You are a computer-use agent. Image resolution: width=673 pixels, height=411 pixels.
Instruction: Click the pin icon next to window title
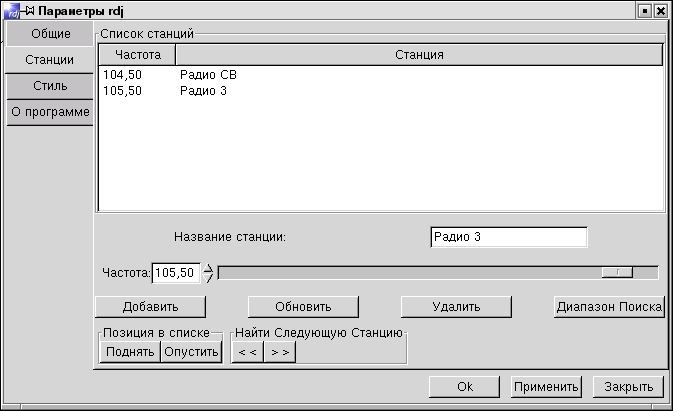point(30,10)
